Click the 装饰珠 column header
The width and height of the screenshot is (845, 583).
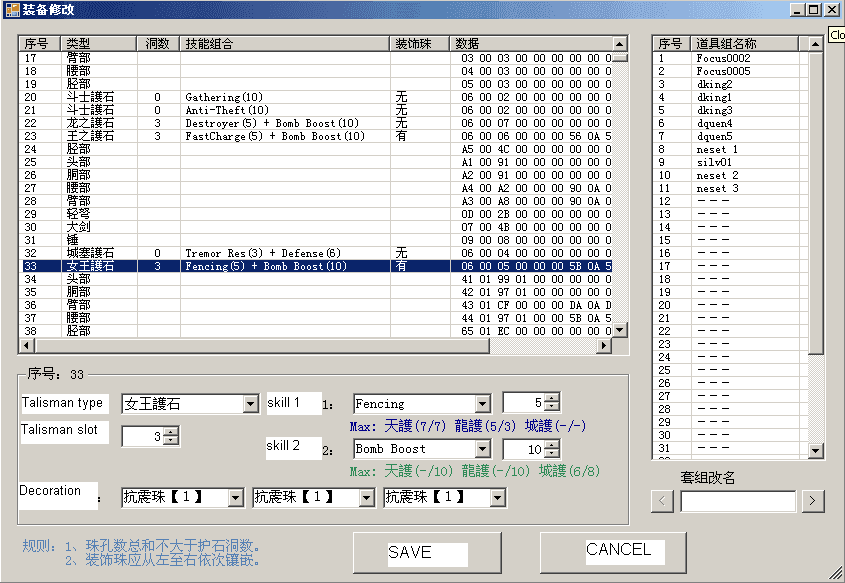(419, 44)
